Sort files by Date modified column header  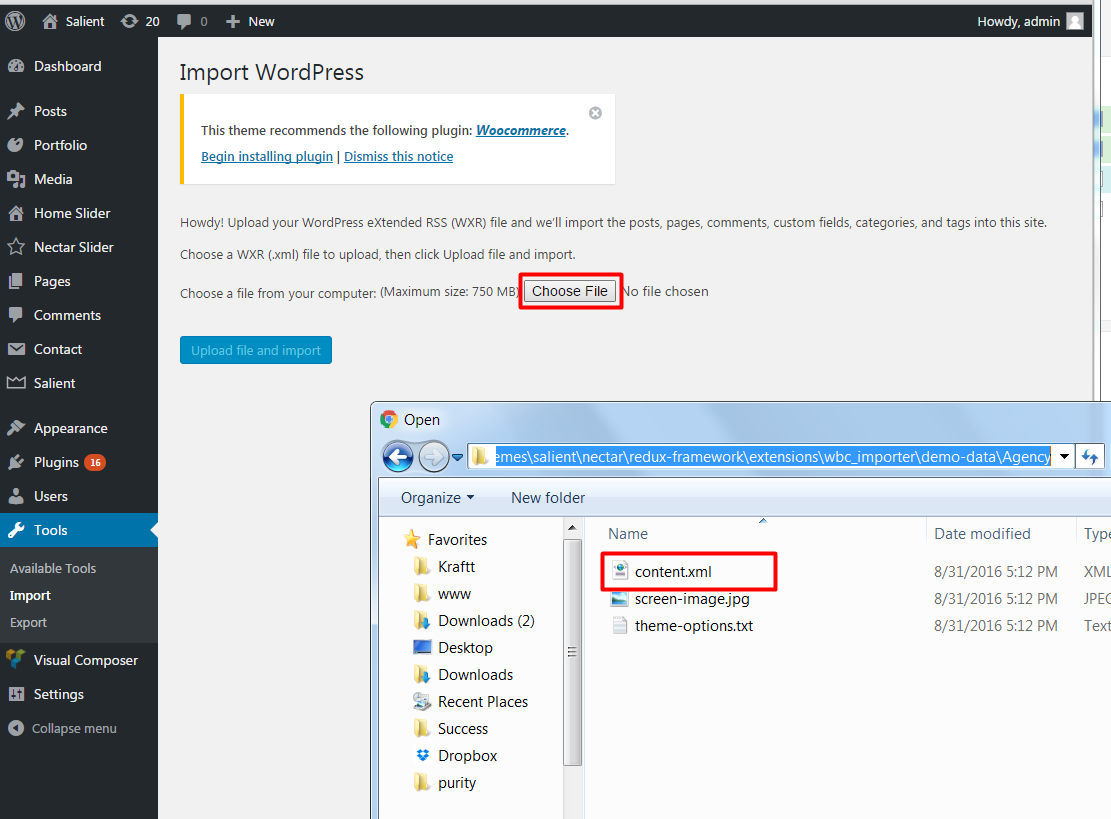[982, 533]
